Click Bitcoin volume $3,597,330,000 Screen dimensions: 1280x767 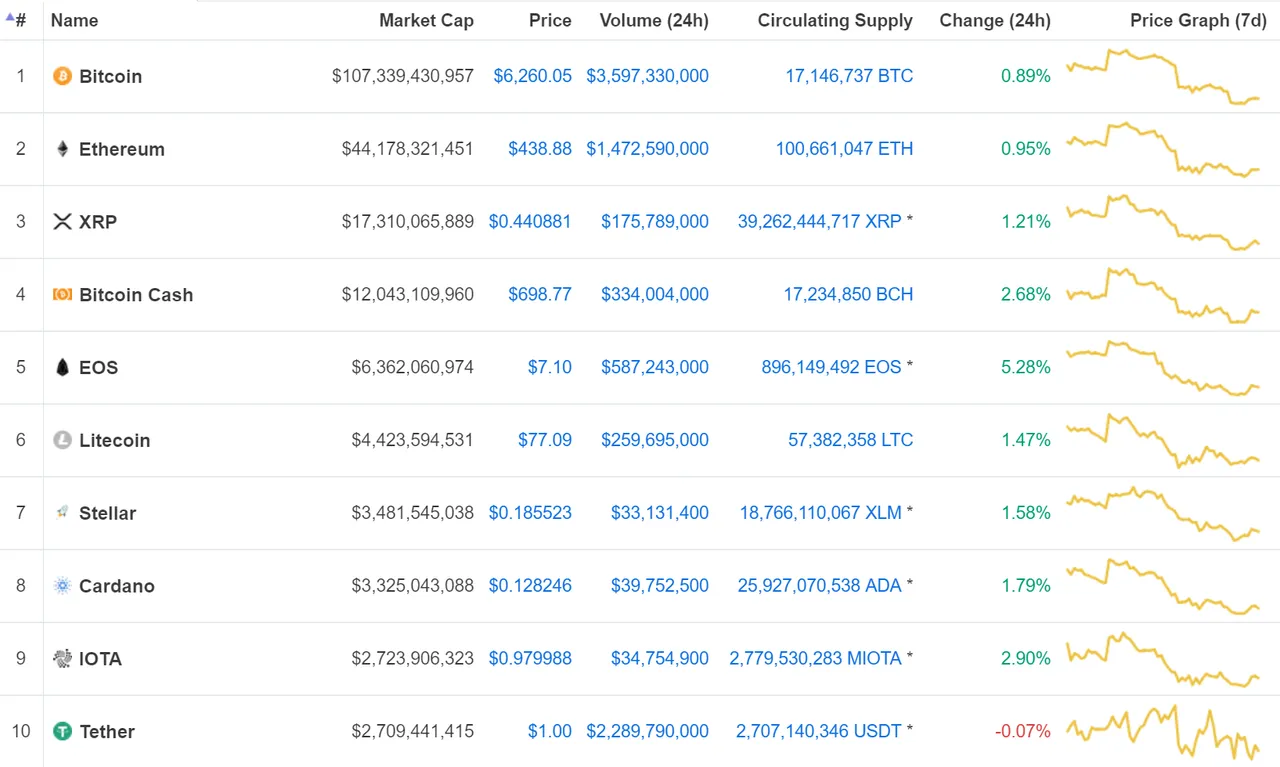tap(648, 76)
